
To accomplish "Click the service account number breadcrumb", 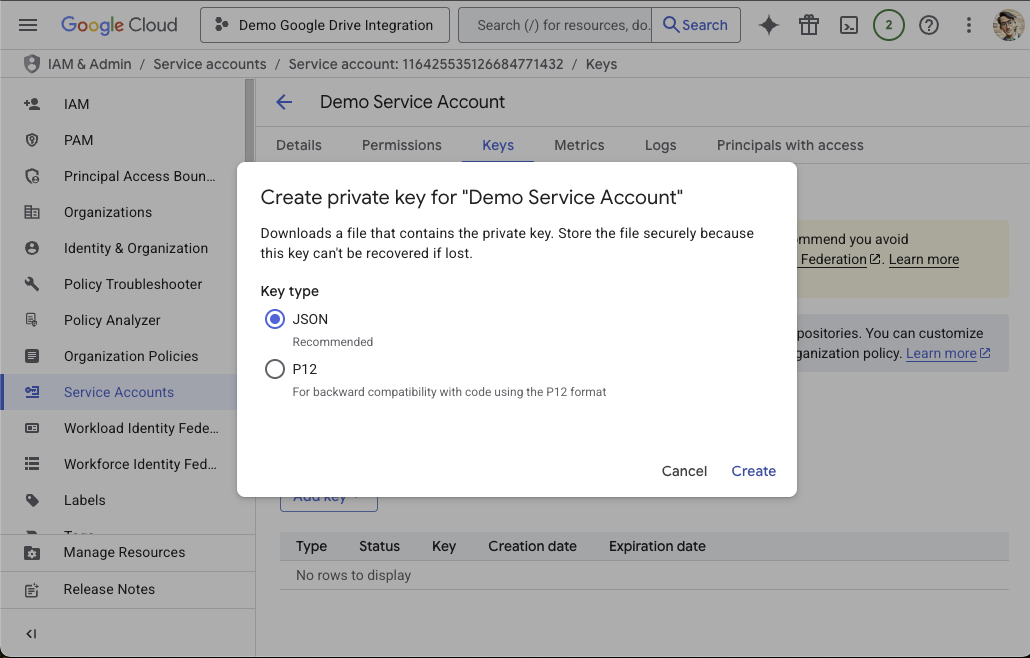I will (426, 64).
